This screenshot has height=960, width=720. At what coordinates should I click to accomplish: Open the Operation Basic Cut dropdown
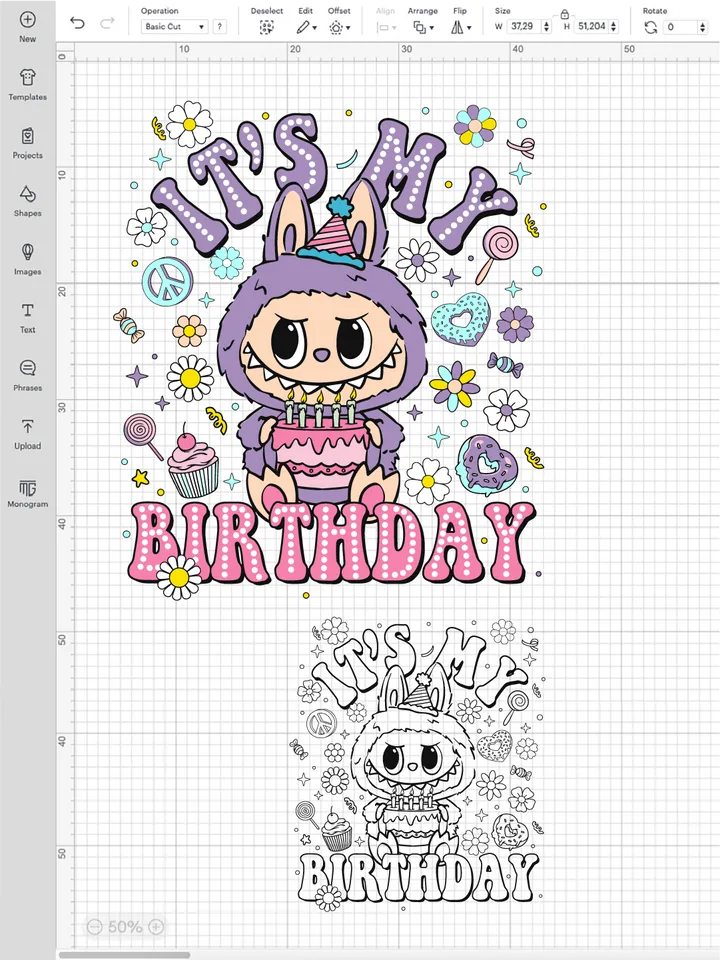pyautogui.click(x=174, y=27)
